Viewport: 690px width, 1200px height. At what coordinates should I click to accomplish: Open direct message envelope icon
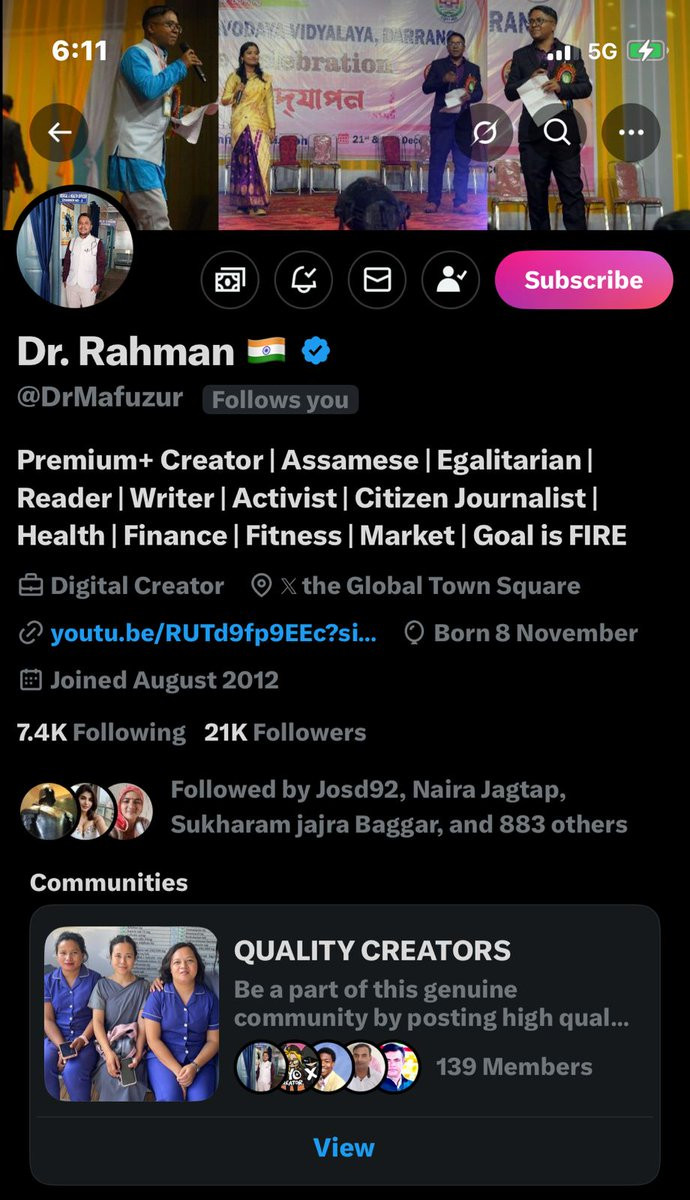377,280
